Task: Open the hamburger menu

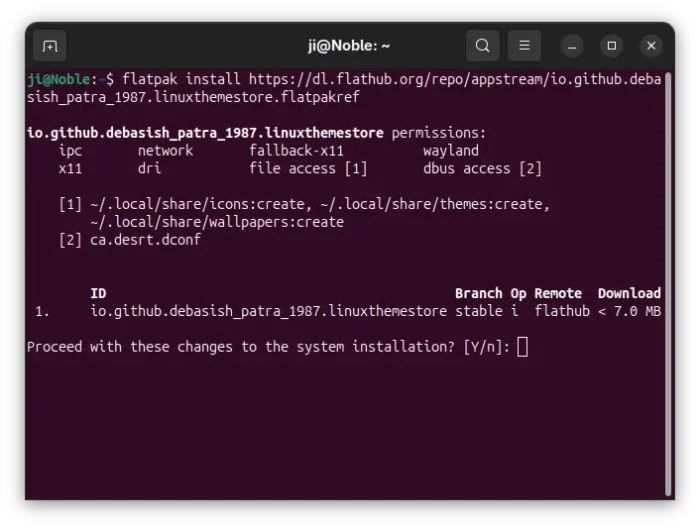Action: click(524, 46)
